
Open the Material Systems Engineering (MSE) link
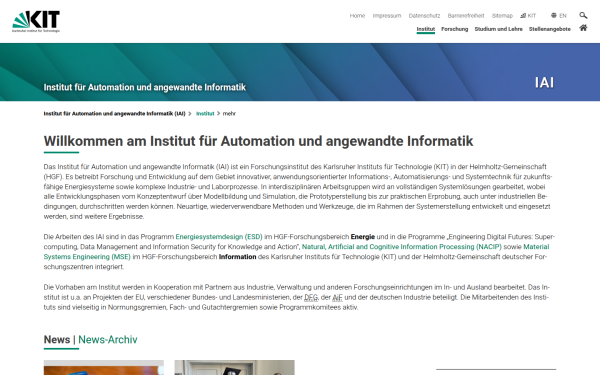[x=87, y=257]
